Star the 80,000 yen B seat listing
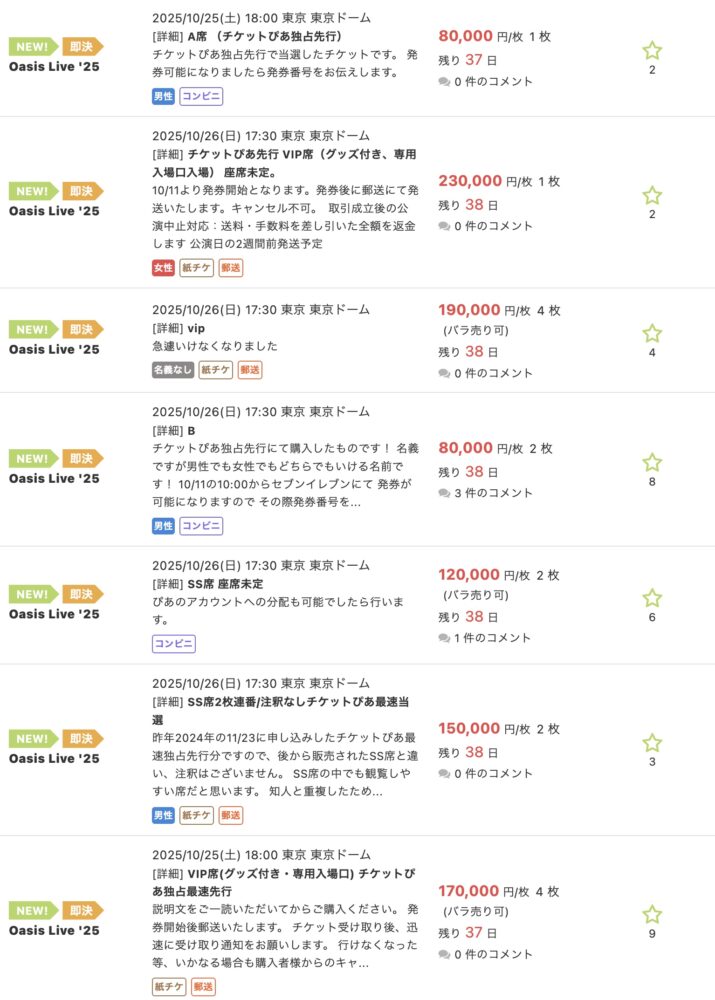The height and width of the screenshot is (1000, 715). tap(652, 462)
